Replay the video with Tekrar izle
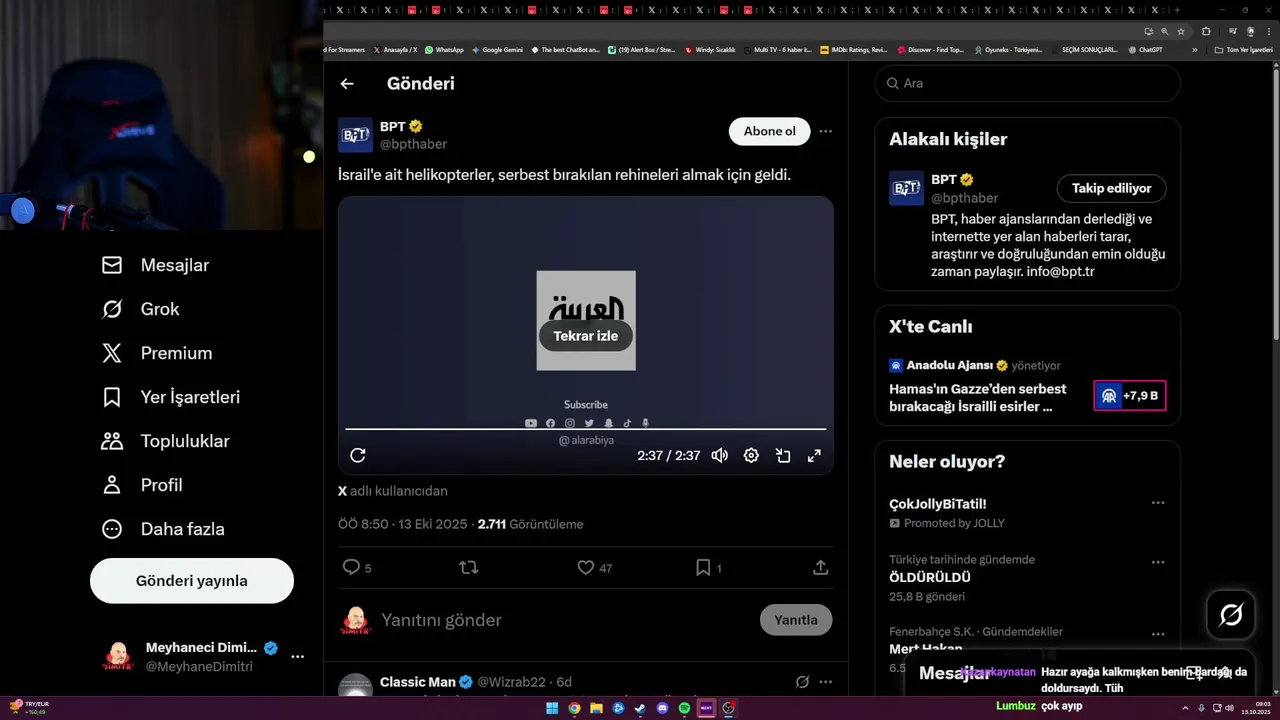The image size is (1280, 720). point(586,336)
